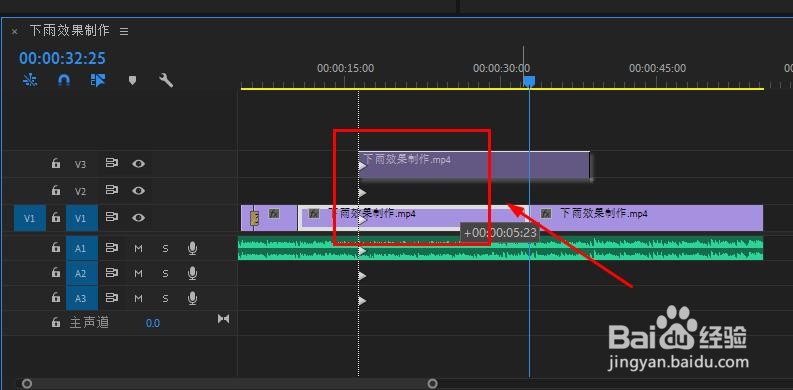Image resolution: width=793 pixels, height=390 pixels.
Task: Toggle the V1 track target
Action: click(81, 219)
